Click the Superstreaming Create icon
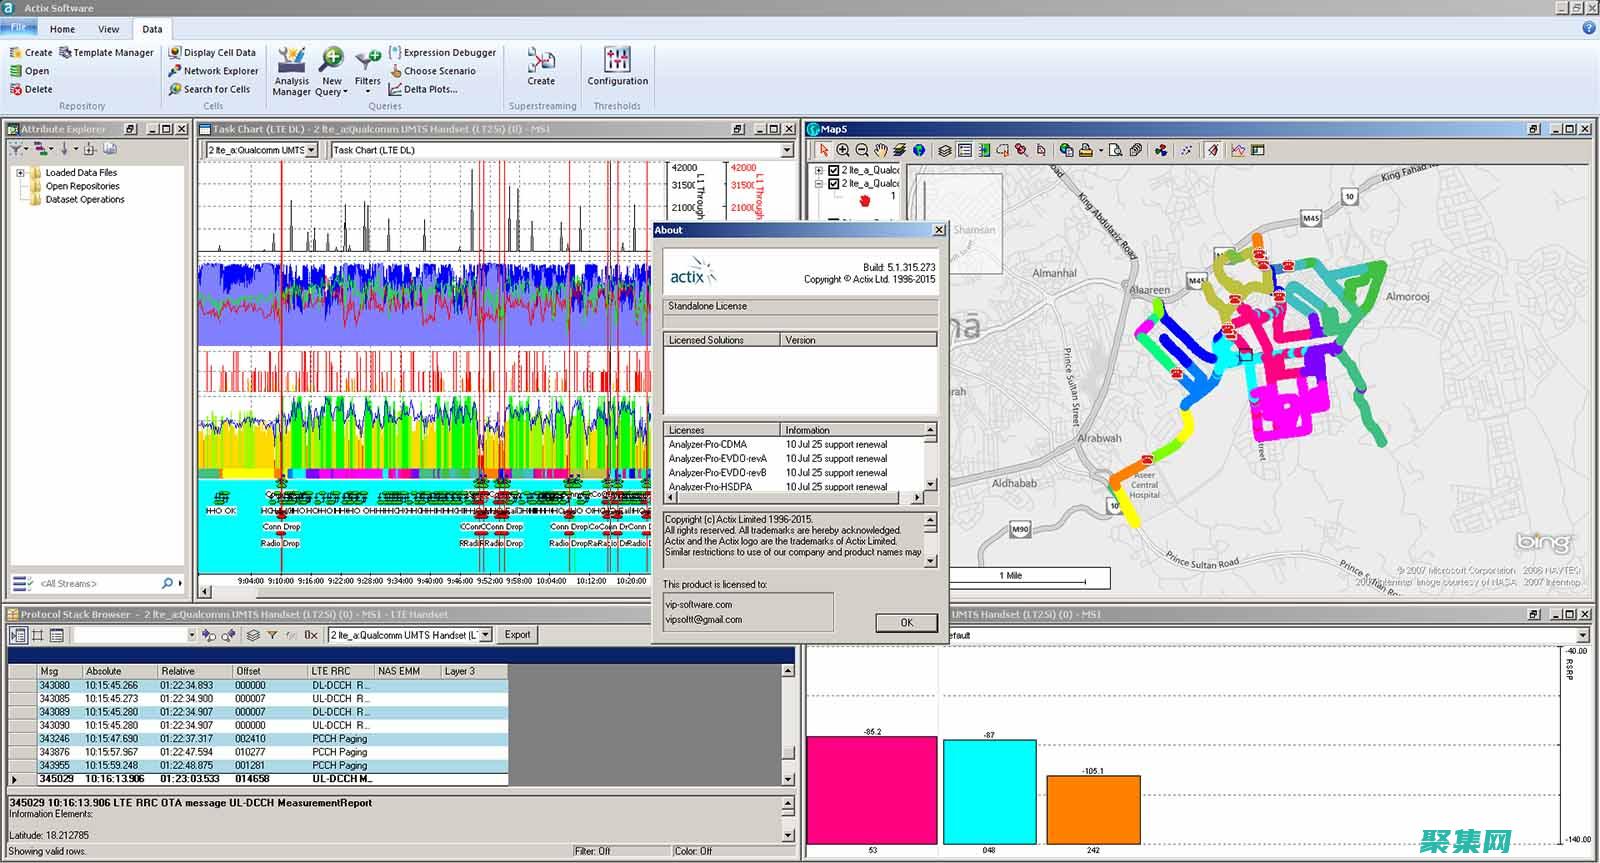 click(541, 66)
